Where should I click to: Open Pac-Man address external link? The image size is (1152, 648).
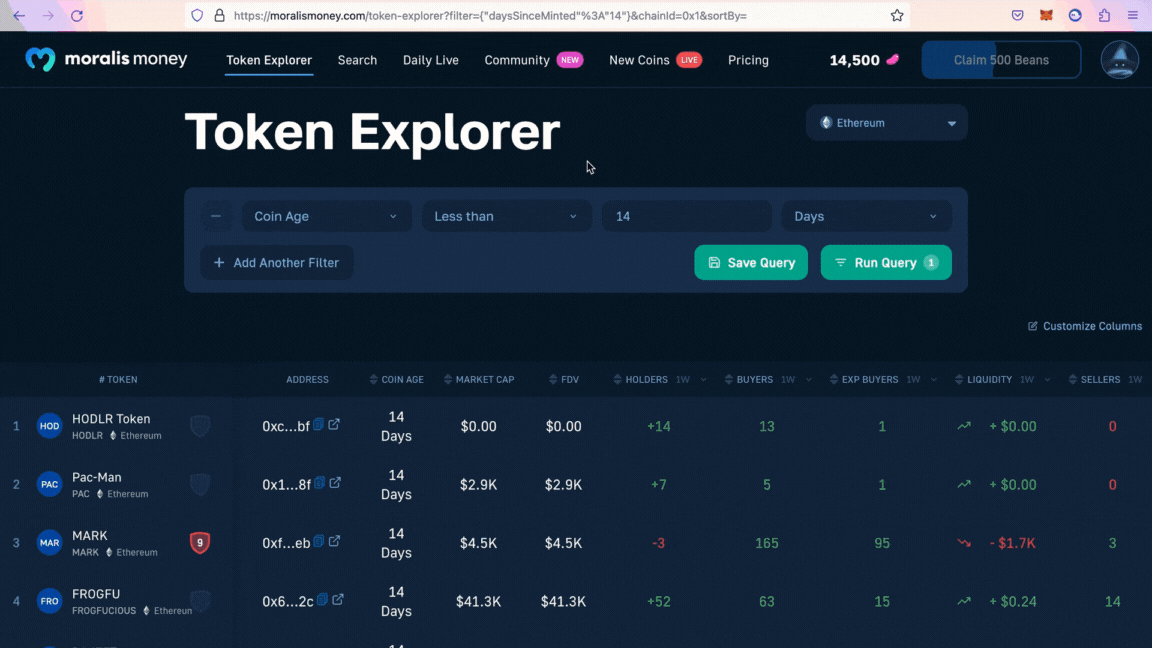(x=335, y=483)
